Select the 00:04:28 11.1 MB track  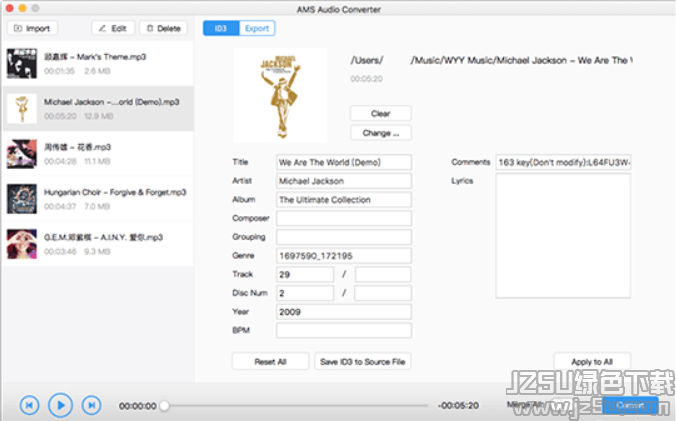pyautogui.click(x=98, y=154)
